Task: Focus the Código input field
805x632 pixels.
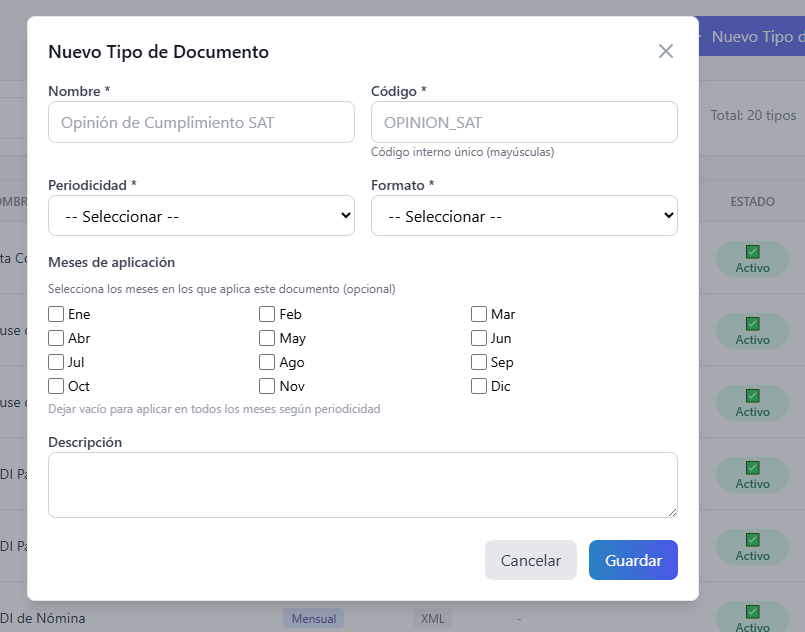Action: point(524,122)
